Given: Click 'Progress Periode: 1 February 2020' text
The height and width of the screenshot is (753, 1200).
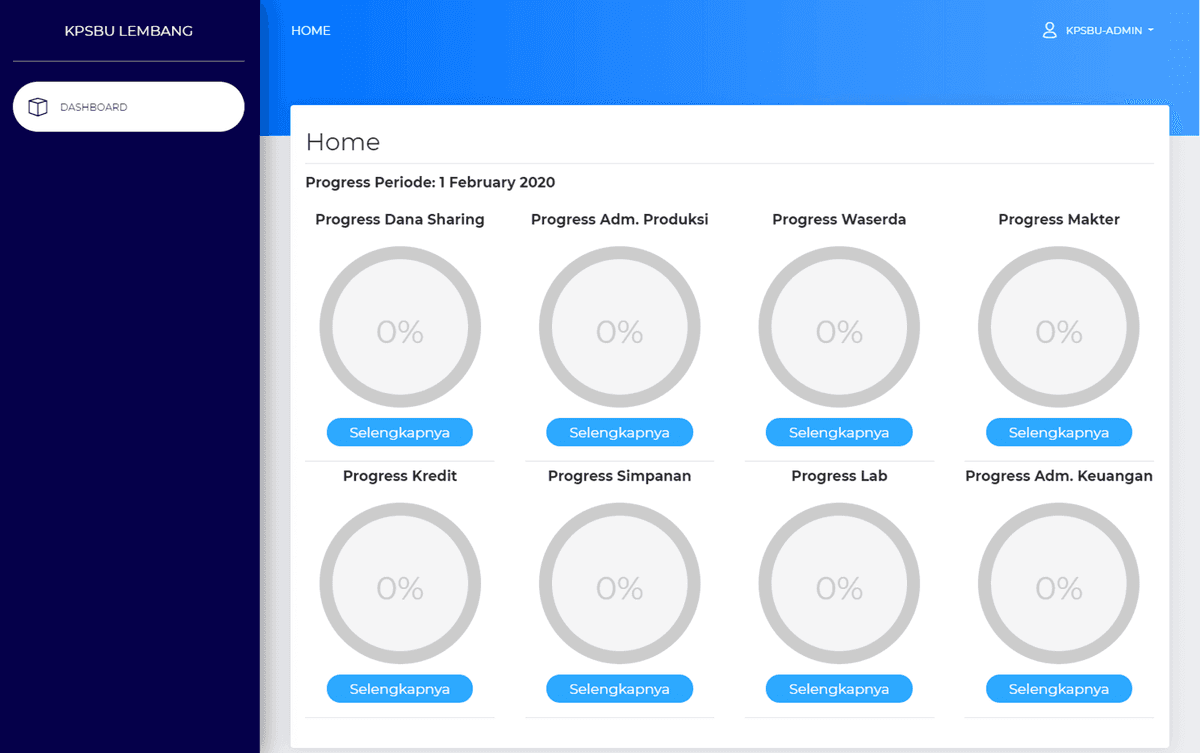Looking at the screenshot, I should point(430,182).
